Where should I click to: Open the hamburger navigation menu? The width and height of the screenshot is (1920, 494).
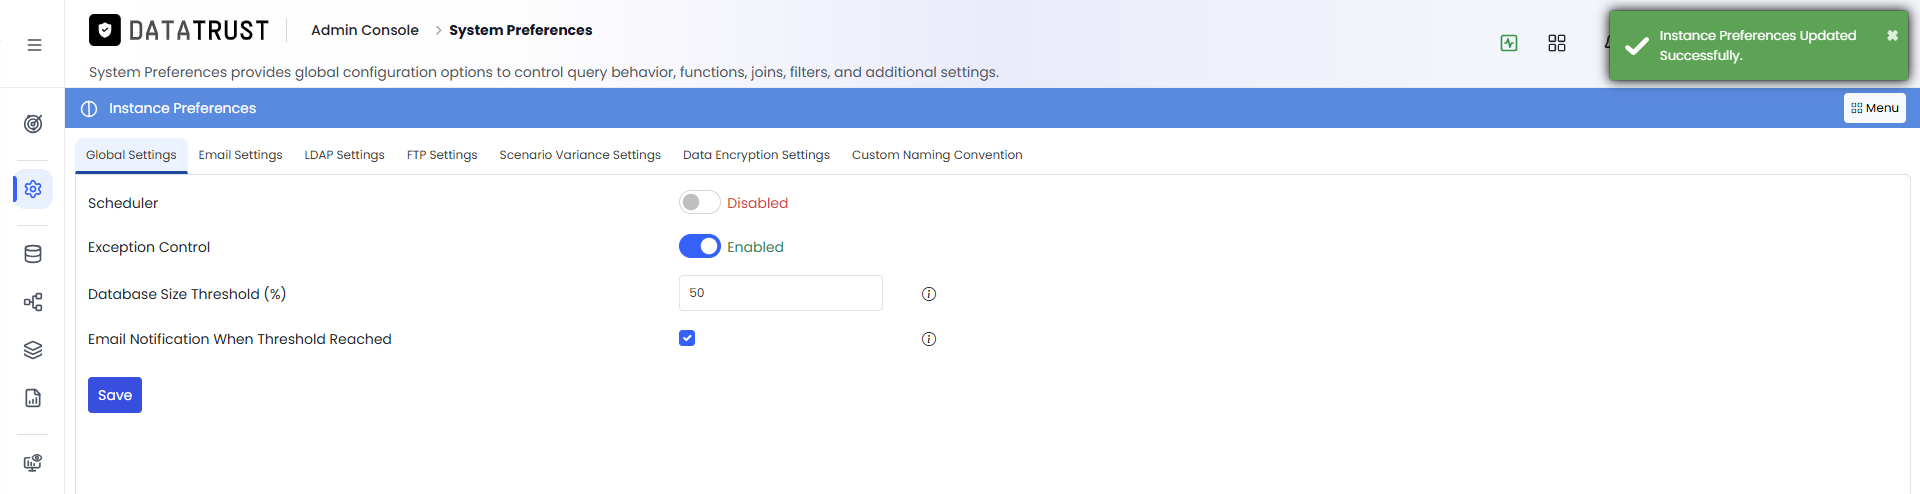pyautogui.click(x=34, y=45)
